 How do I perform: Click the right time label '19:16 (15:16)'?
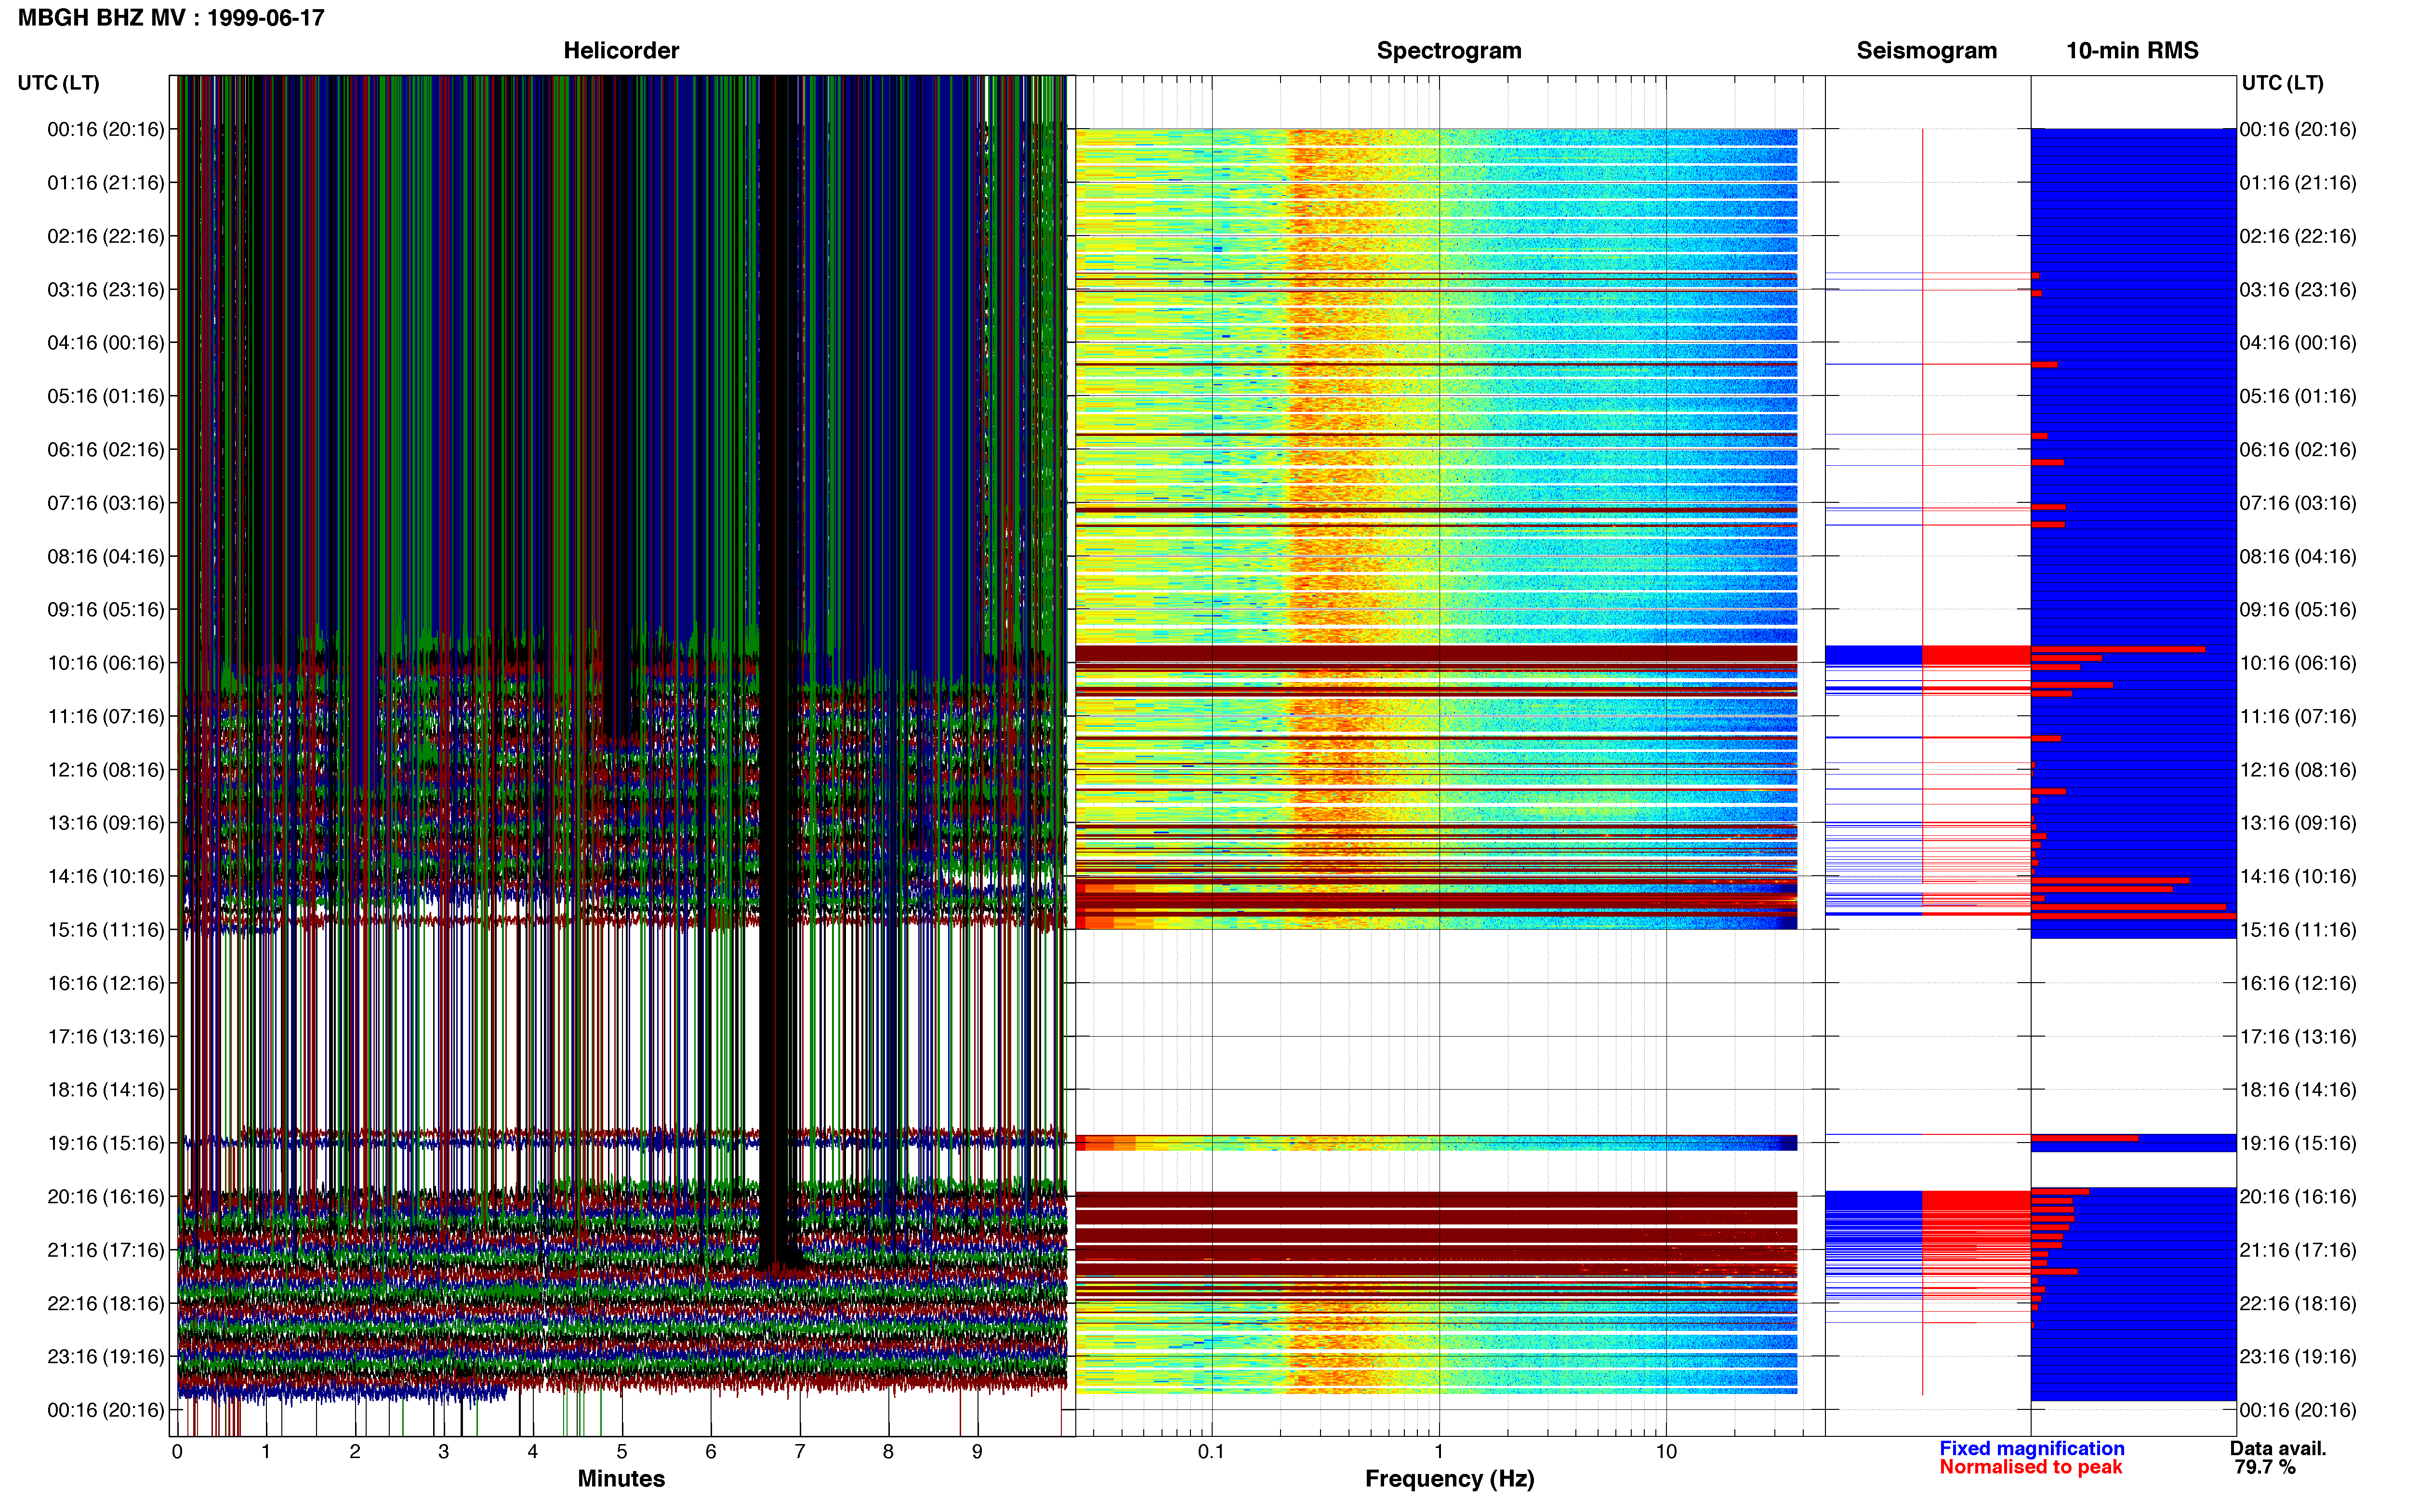[x=2298, y=1143]
